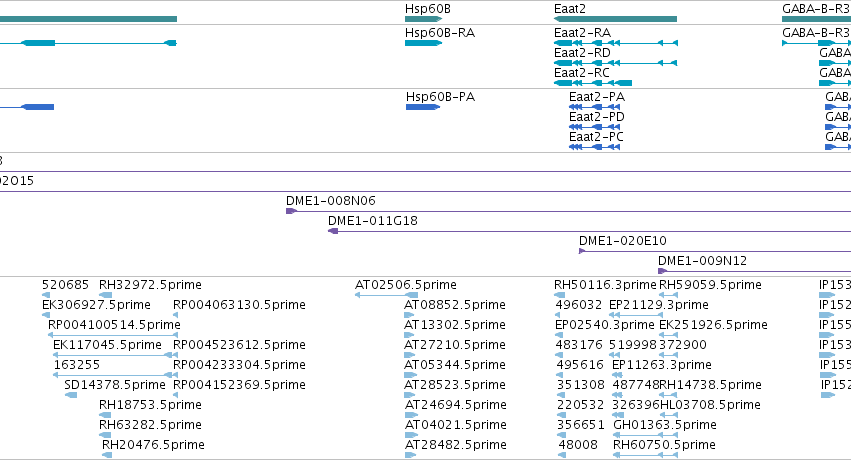Image resolution: width=851 pixels, height=460 pixels.
Task: Select the Hsp60B gene bar
Action: coord(423,19)
